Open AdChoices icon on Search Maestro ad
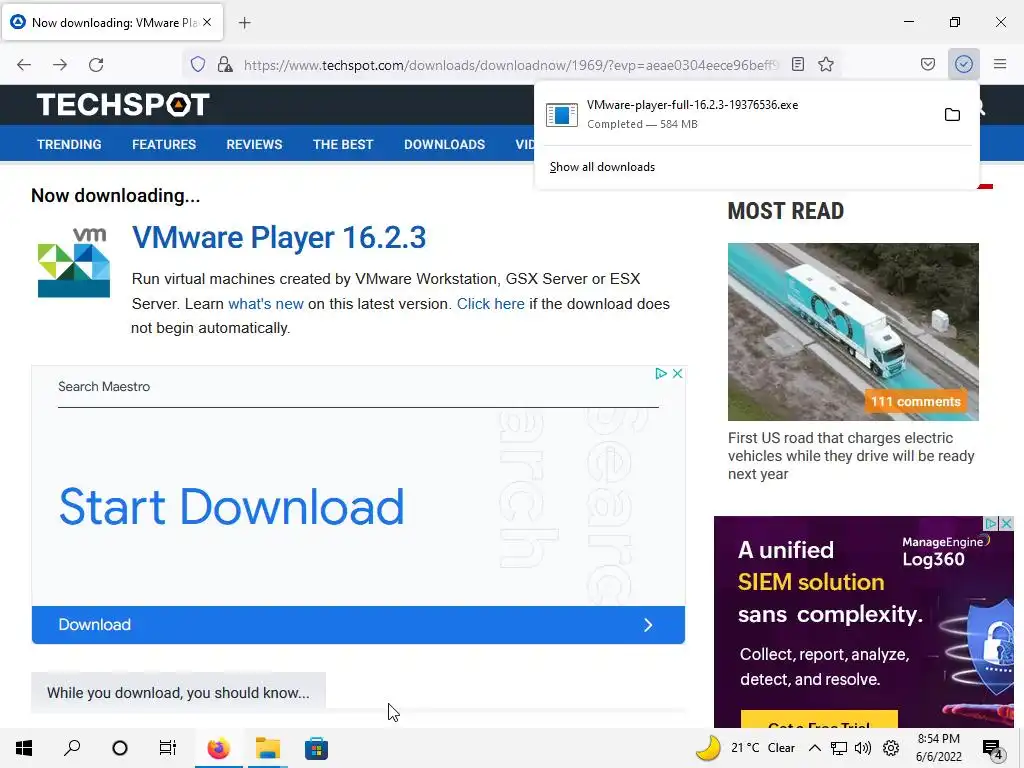Image resolution: width=1024 pixels, height=768 pixels. [661, 374]
